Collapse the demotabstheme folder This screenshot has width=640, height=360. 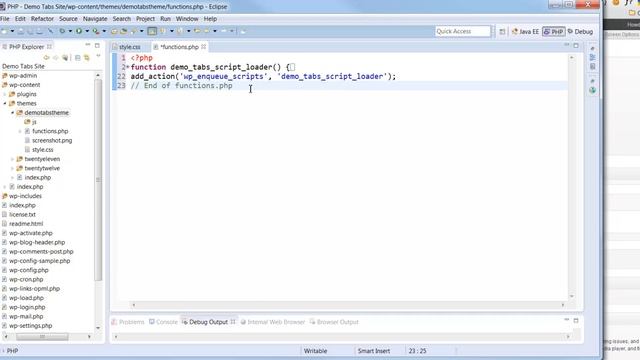pos(13,113)
